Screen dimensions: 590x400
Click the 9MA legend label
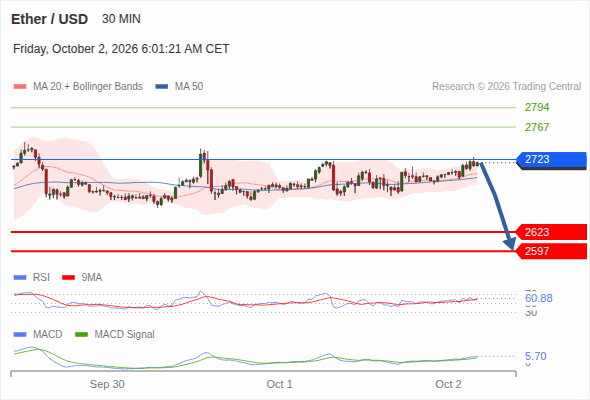pyautogui.click(x=92, y=278)
